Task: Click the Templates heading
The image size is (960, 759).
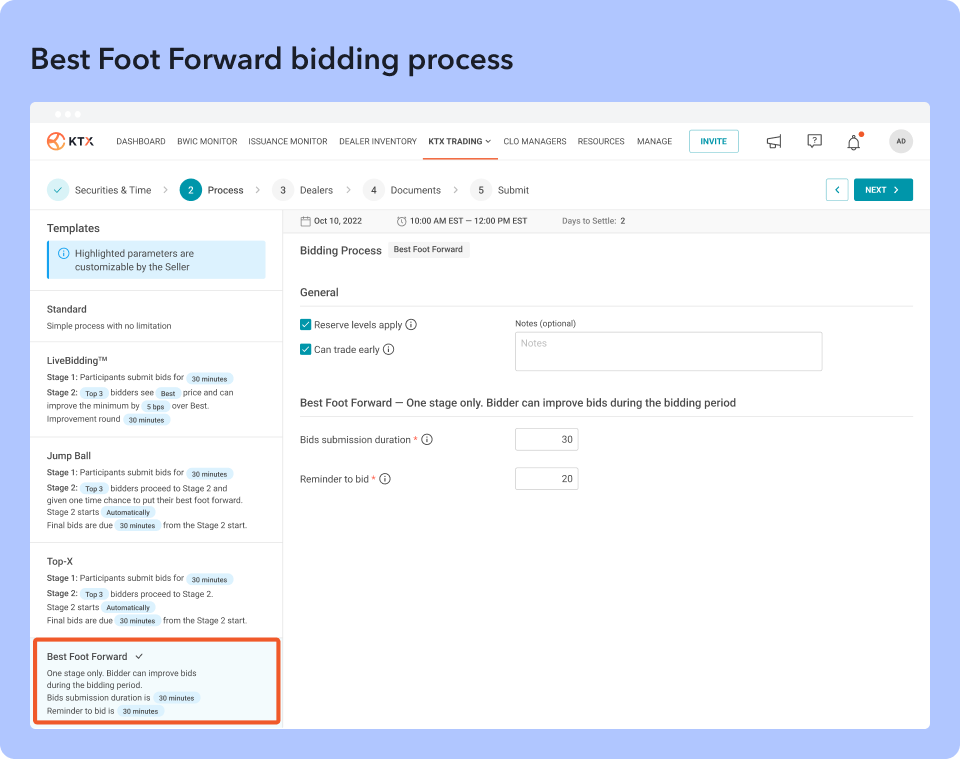Action: (x=73, y=228)
